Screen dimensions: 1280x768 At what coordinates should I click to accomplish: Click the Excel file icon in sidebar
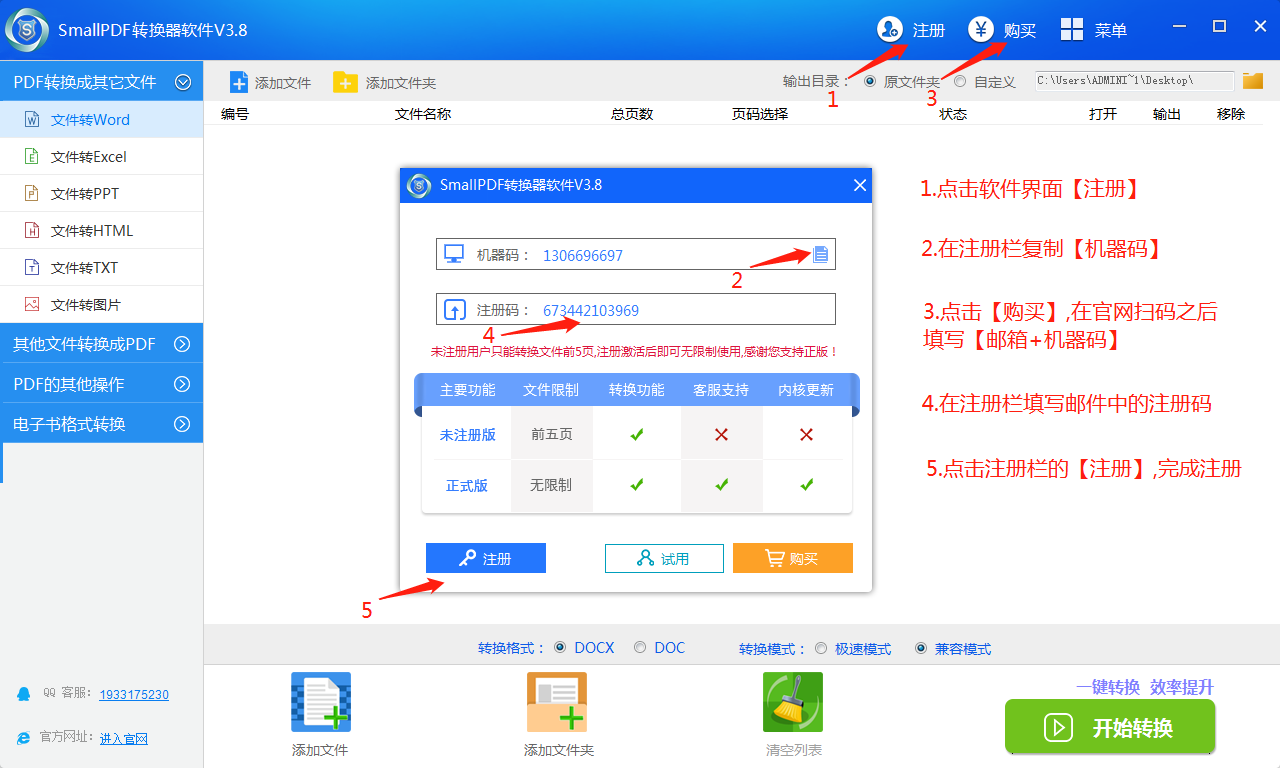[x=32, y=157]
